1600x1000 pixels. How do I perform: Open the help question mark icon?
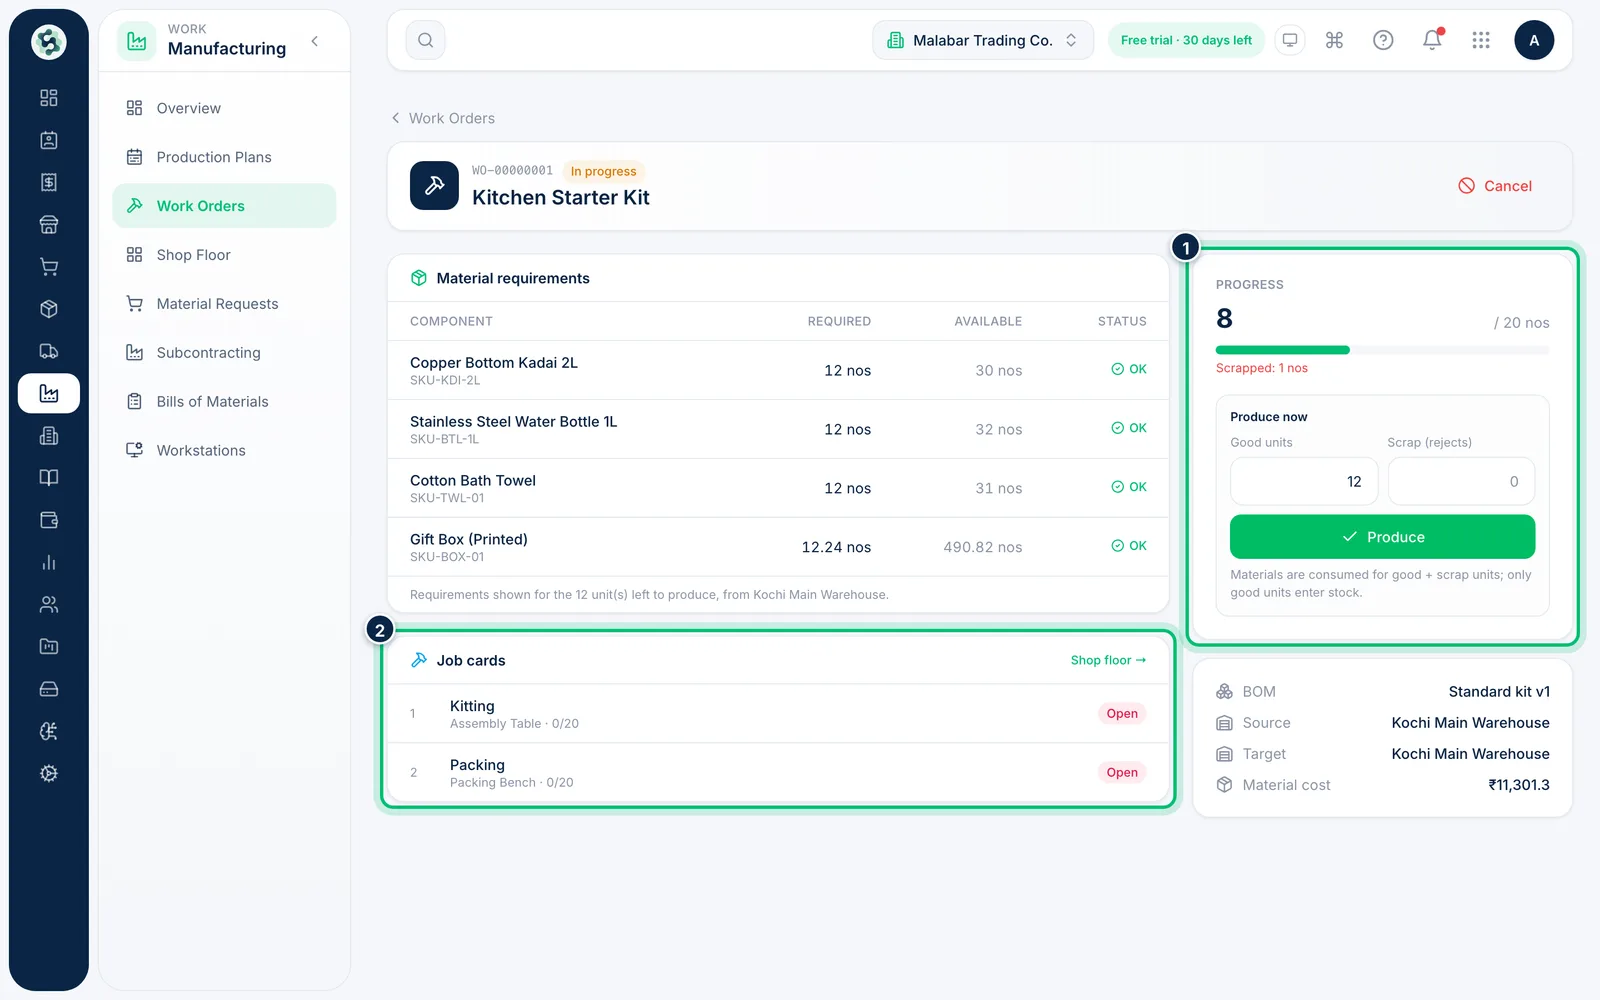(x=1383, y=40)
